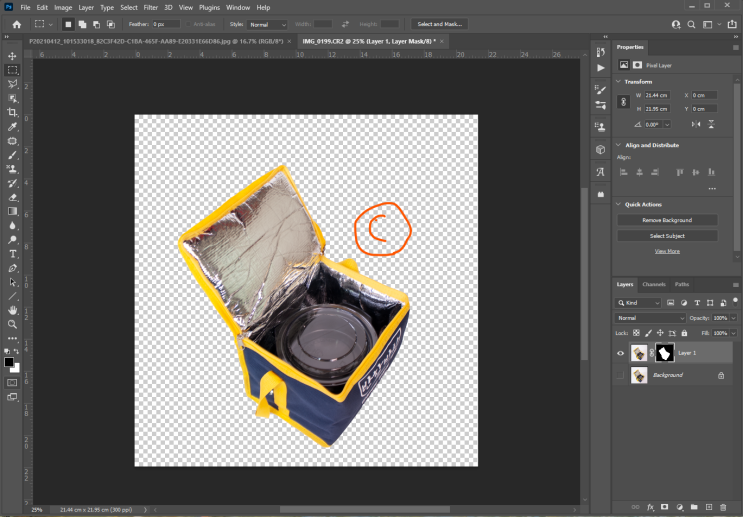Delete layer with trash icon
The image size is (743, 517).
[723, 508]
